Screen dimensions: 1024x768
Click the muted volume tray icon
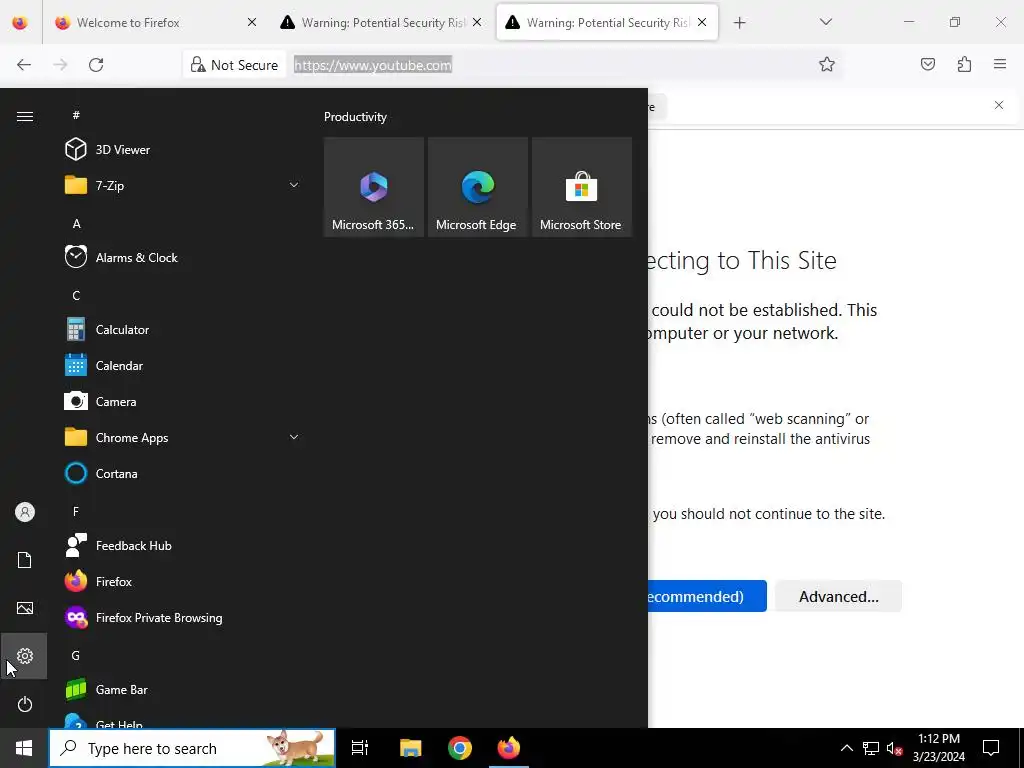click(894, 748)
